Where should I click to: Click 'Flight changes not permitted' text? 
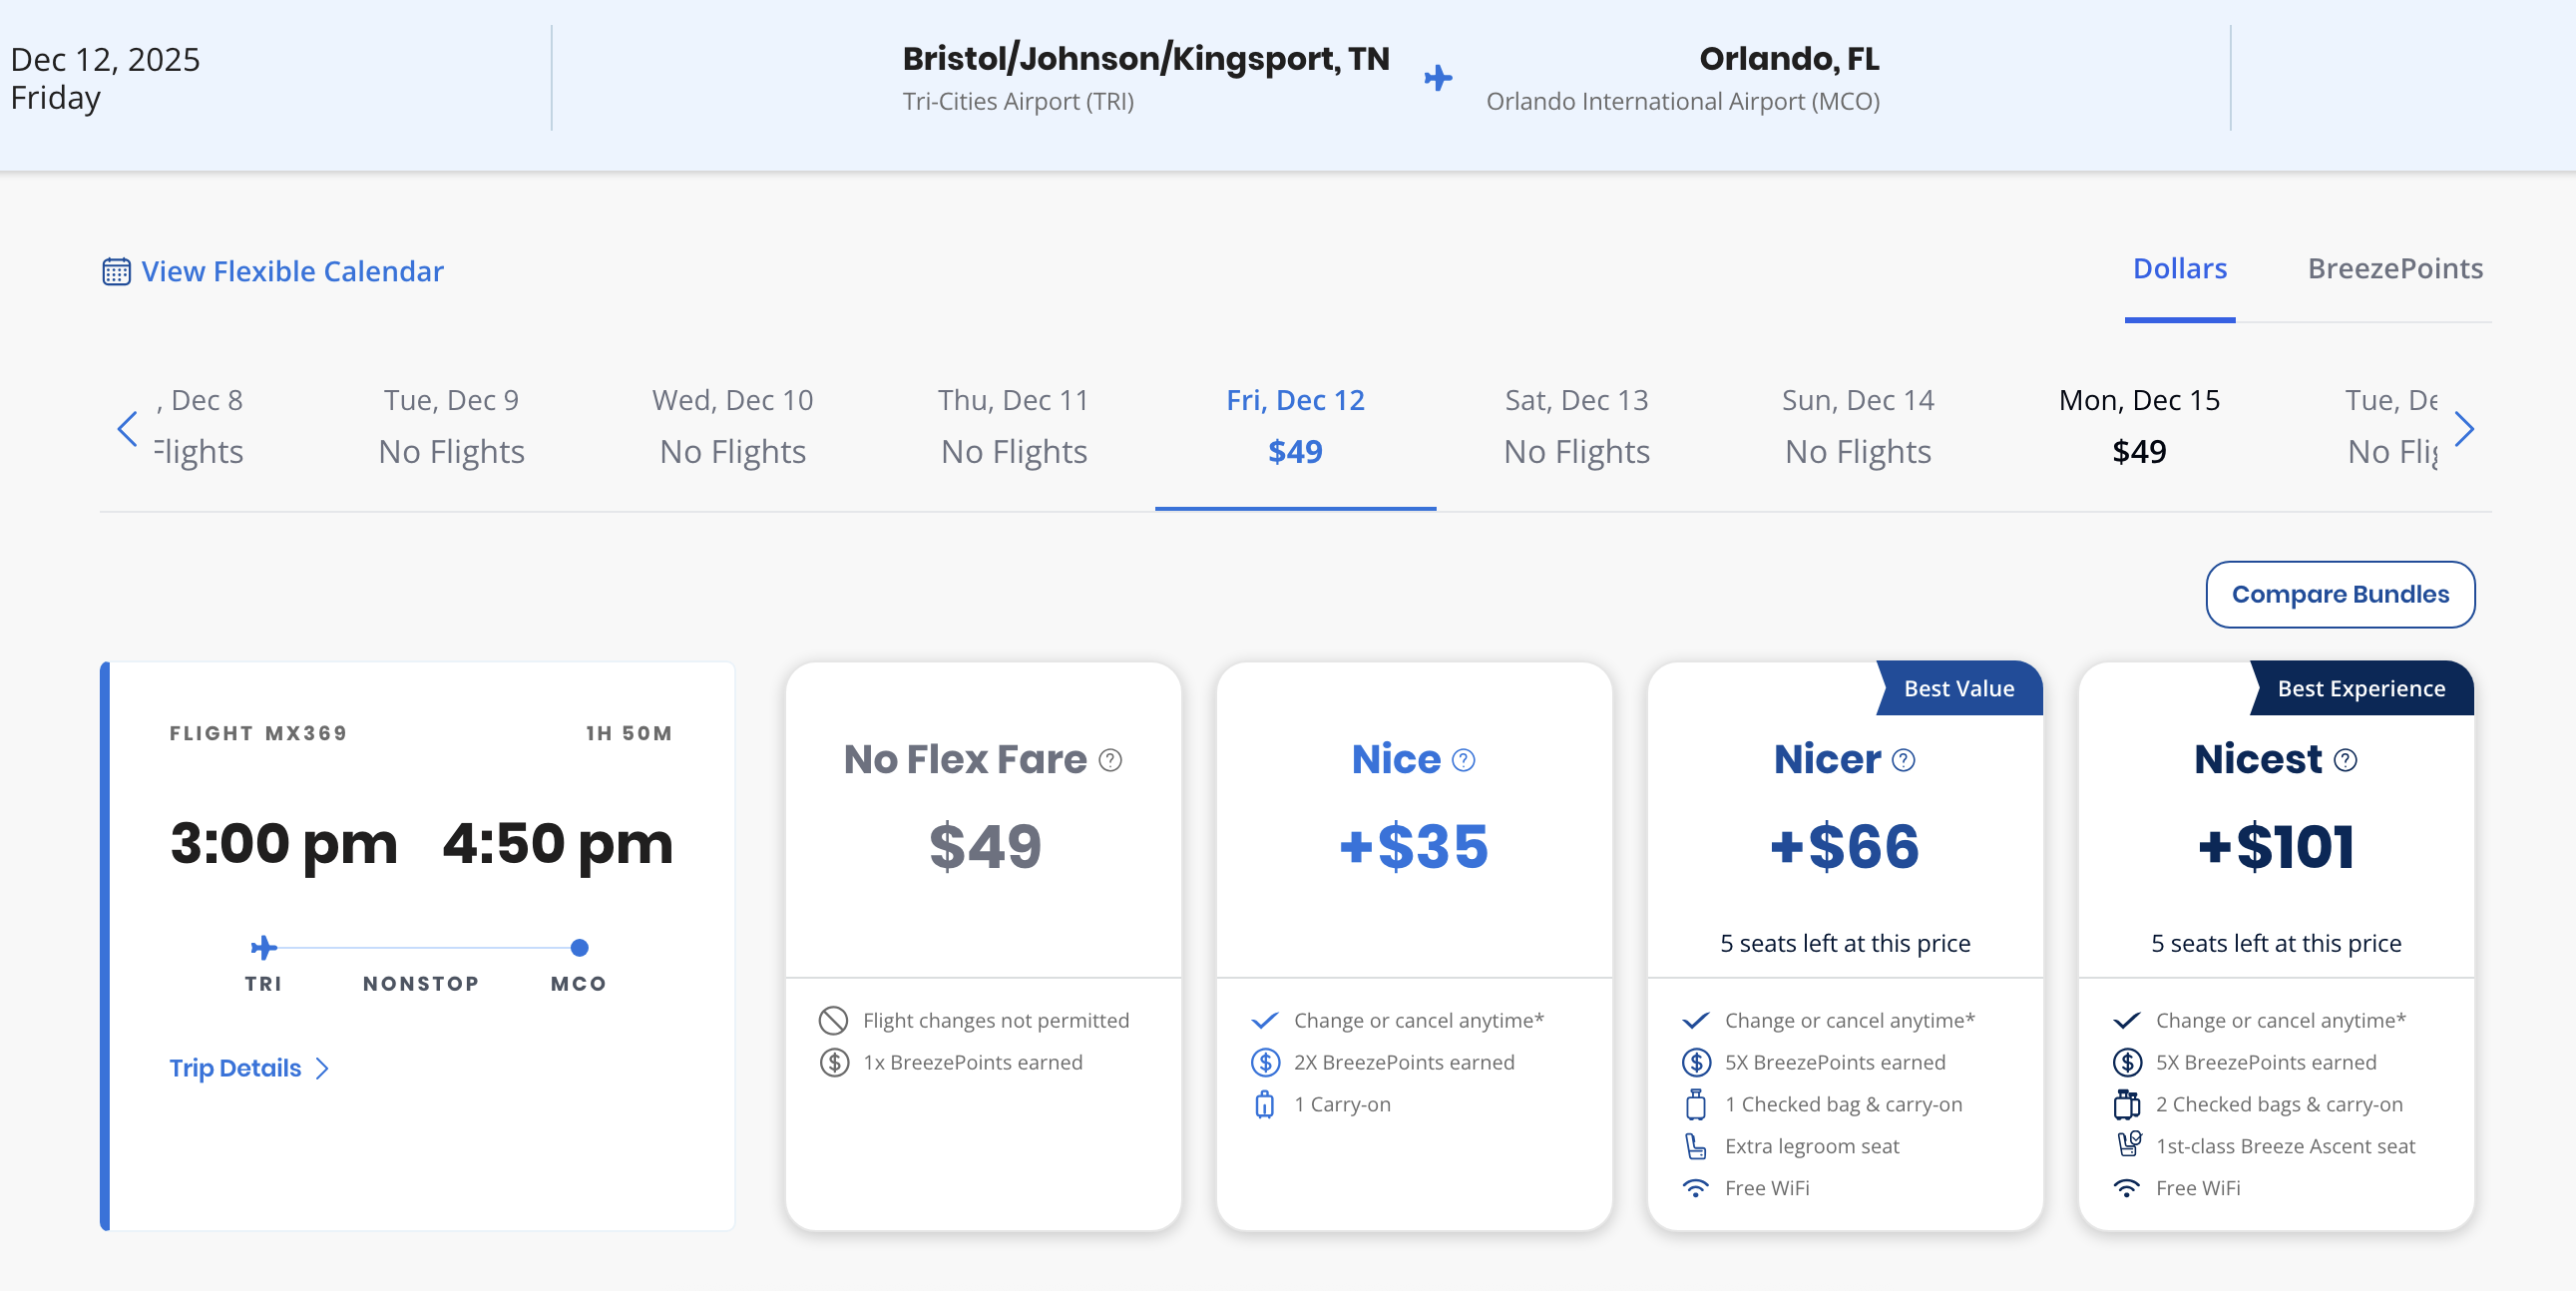(996, 1020)
